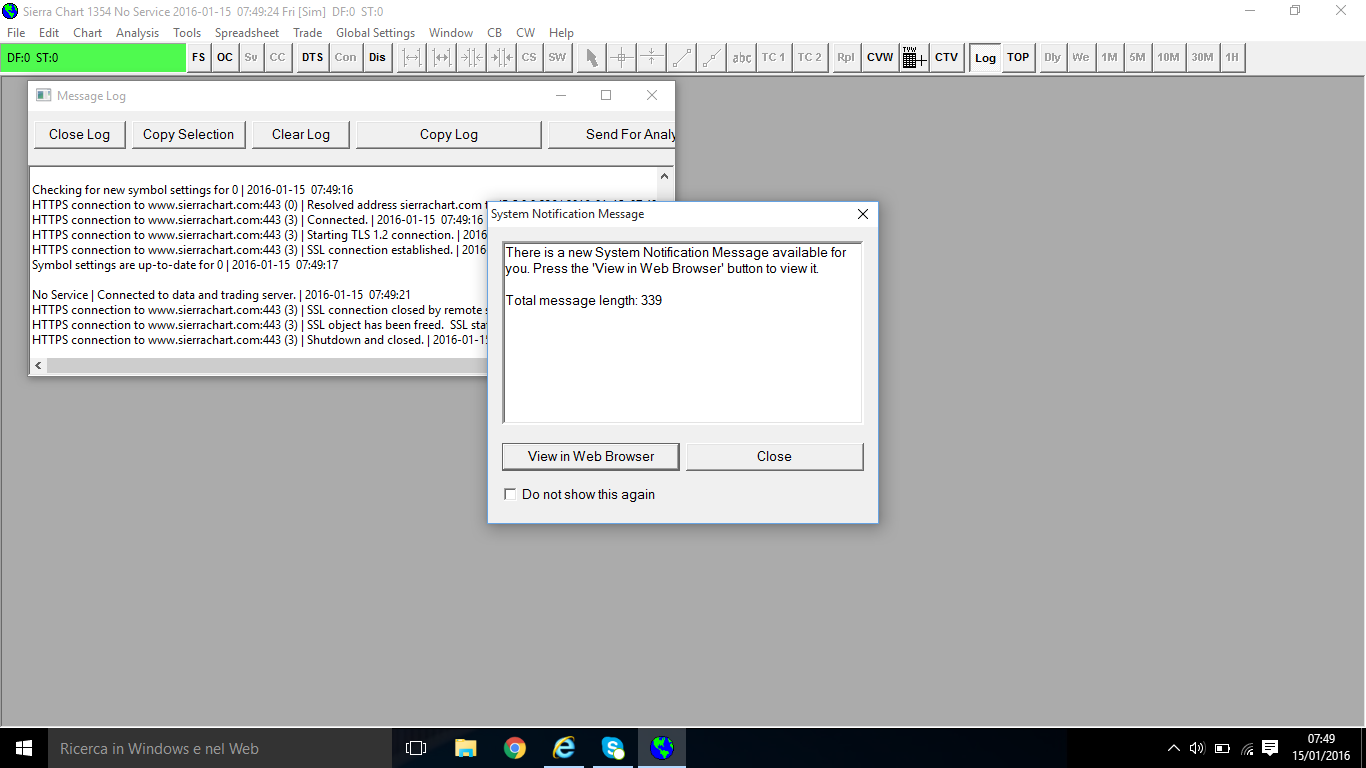Click the 30M timeframe button

[1202, 57]
